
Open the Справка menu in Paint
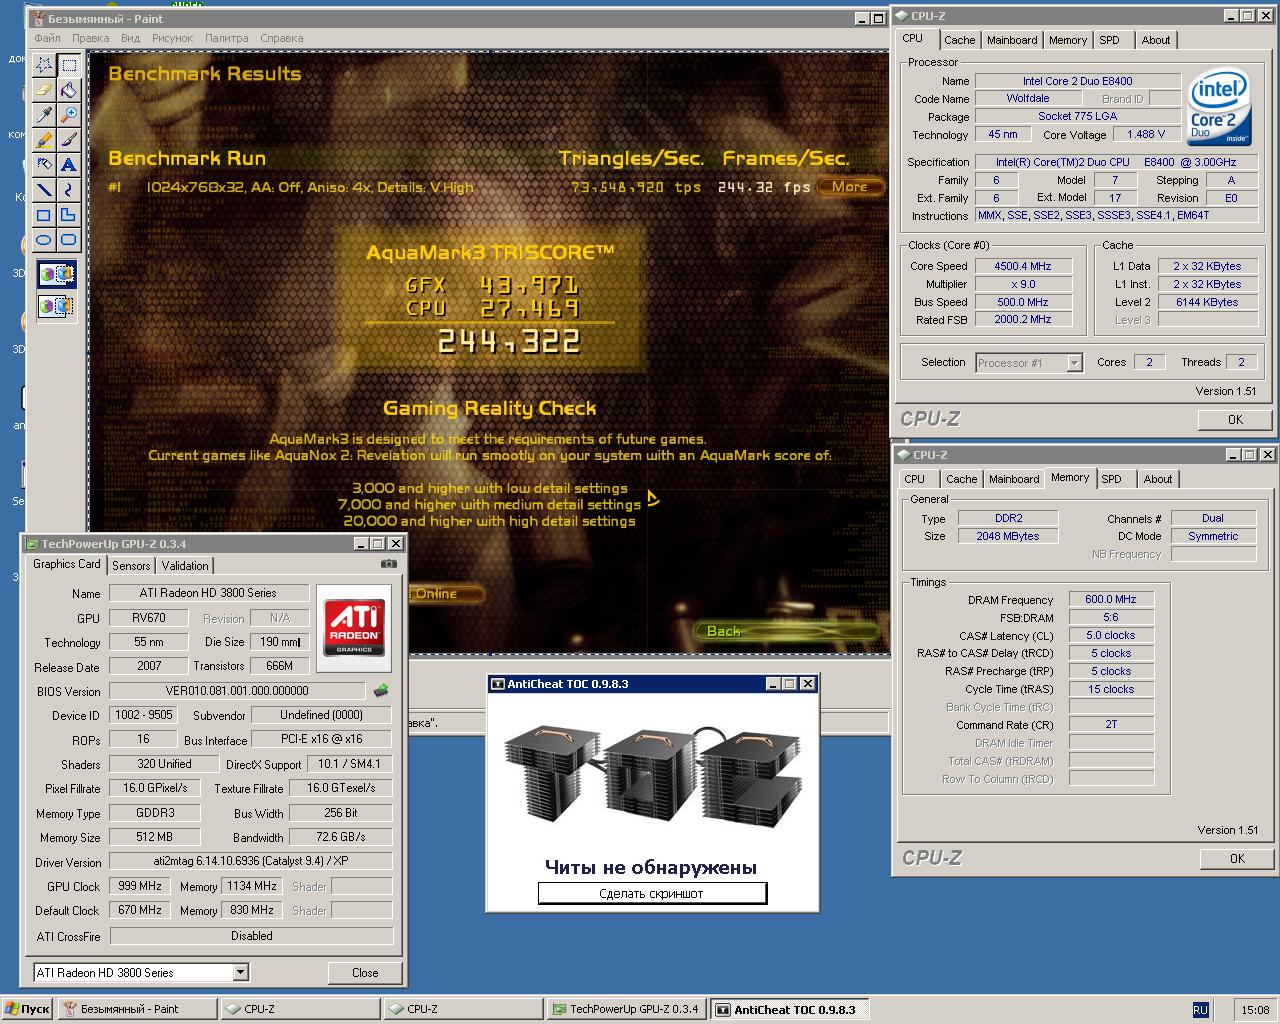click(282, 38)
